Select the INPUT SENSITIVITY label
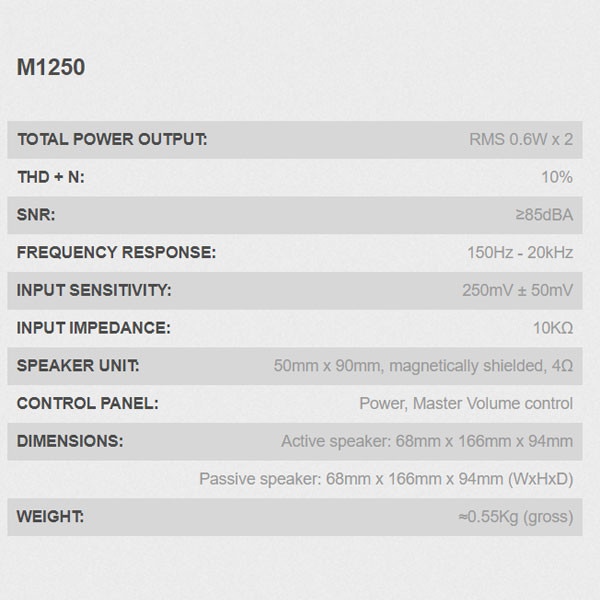Image resolution: width=600 pixels, height=600 pixels. [94, 290]
